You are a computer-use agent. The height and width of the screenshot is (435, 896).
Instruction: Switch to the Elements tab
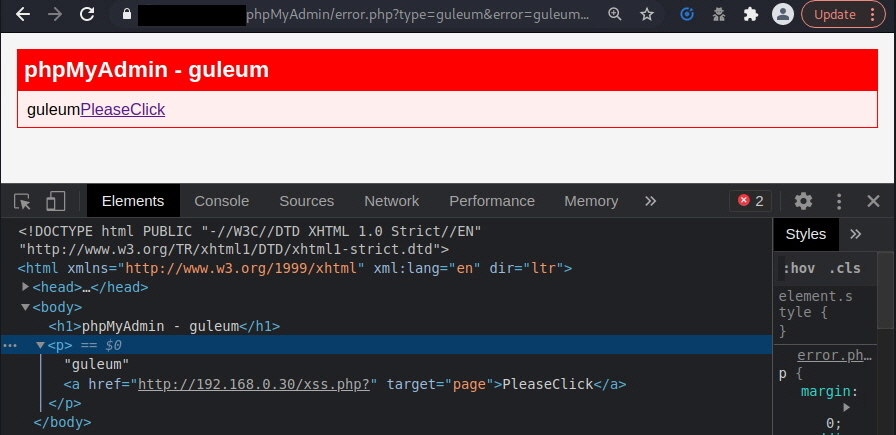[133, 201]
